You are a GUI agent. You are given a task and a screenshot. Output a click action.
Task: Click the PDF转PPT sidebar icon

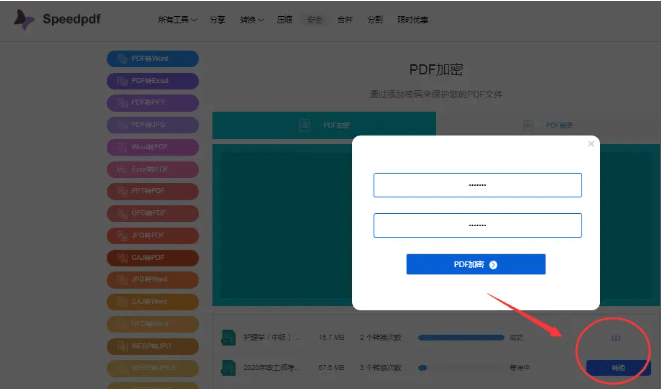(x=122, y=103)
